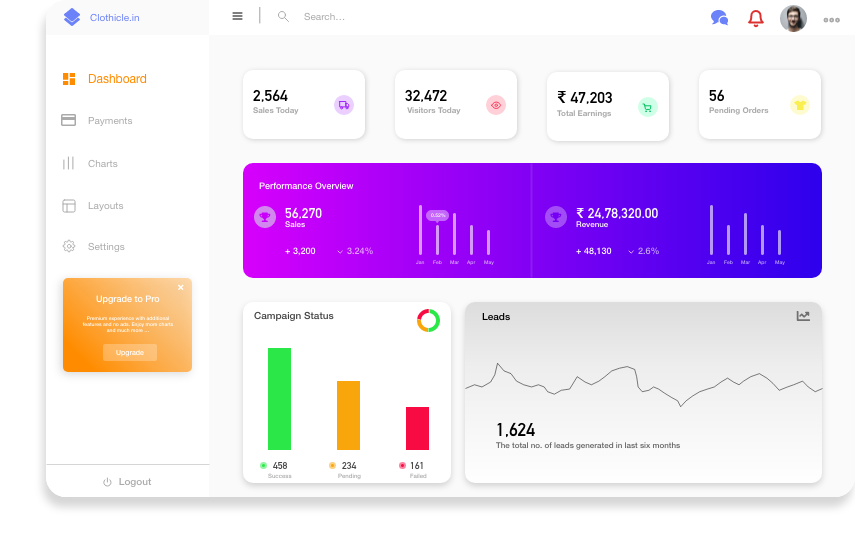The width and height of the screenshot is (855, 540).
Task: Click the Sales Today truck icon
Action: 343,105
